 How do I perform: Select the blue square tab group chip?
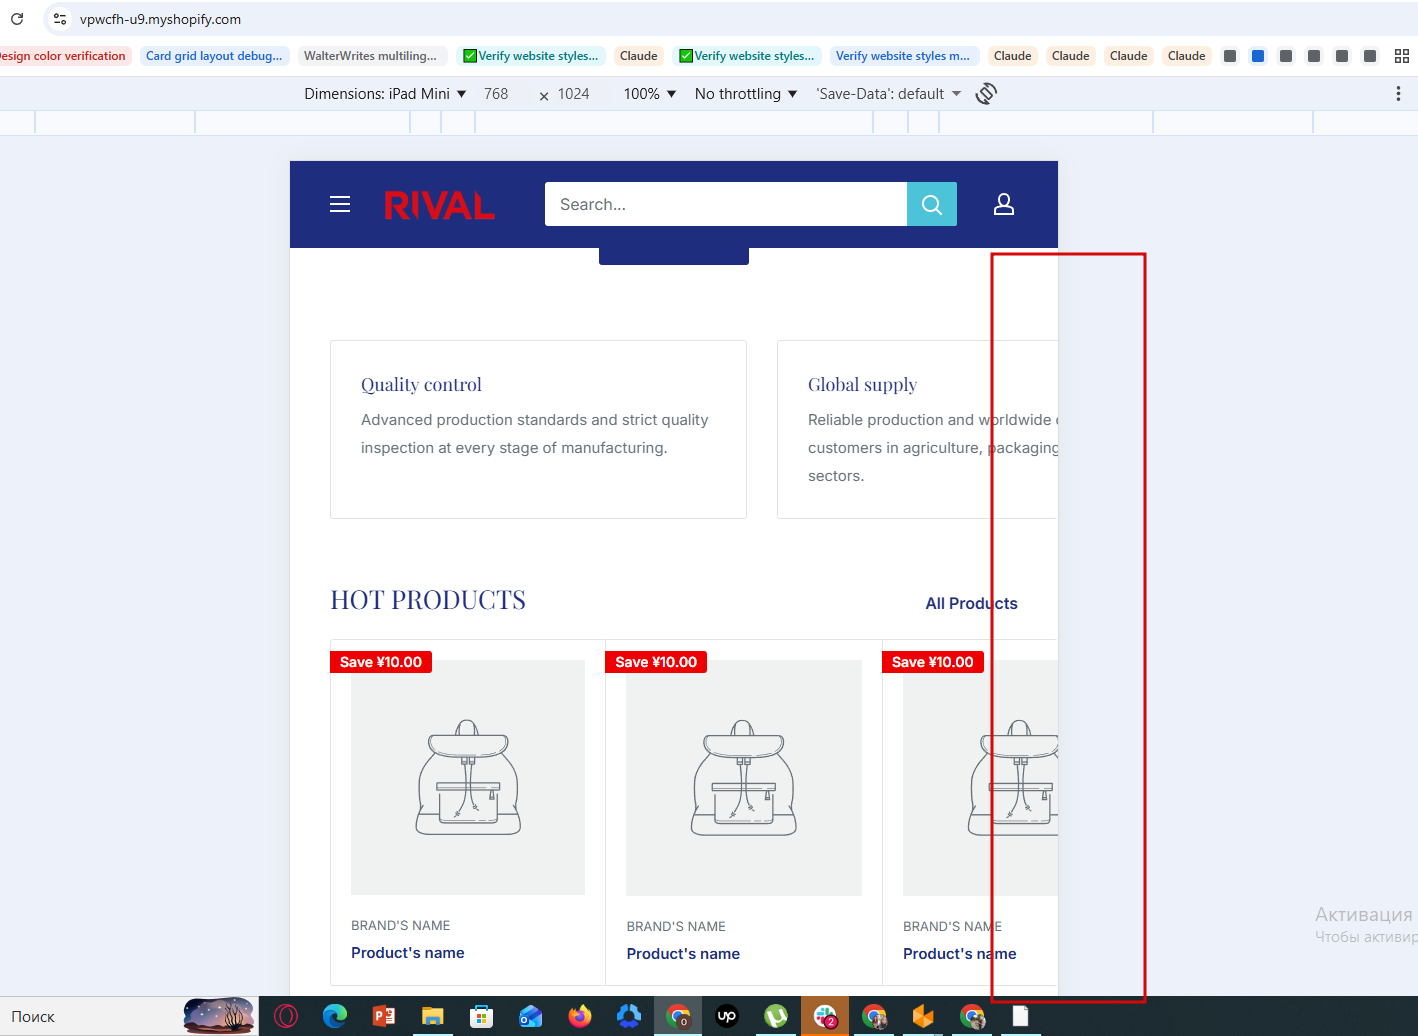(x=1258, y=56)
